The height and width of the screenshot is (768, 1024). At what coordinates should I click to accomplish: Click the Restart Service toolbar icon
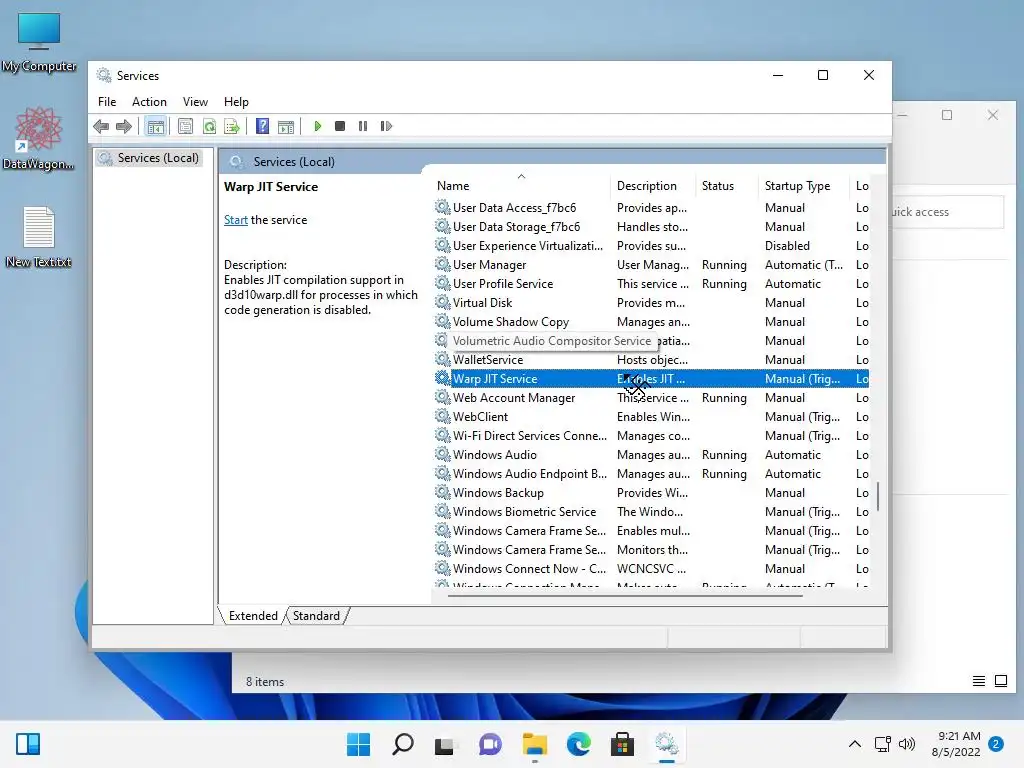386,126
